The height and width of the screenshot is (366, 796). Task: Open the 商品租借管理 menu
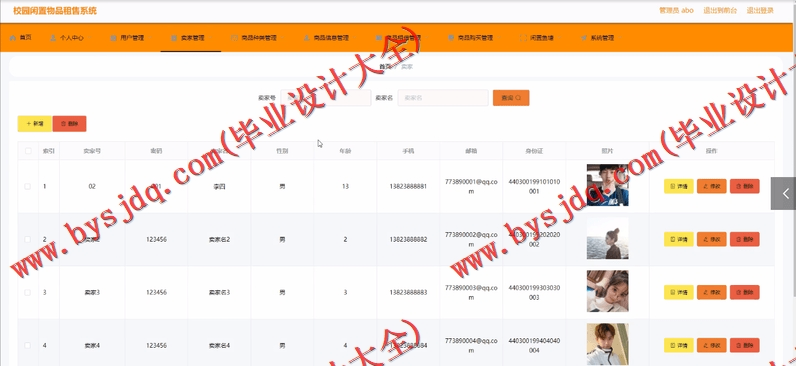click(401, 38)
